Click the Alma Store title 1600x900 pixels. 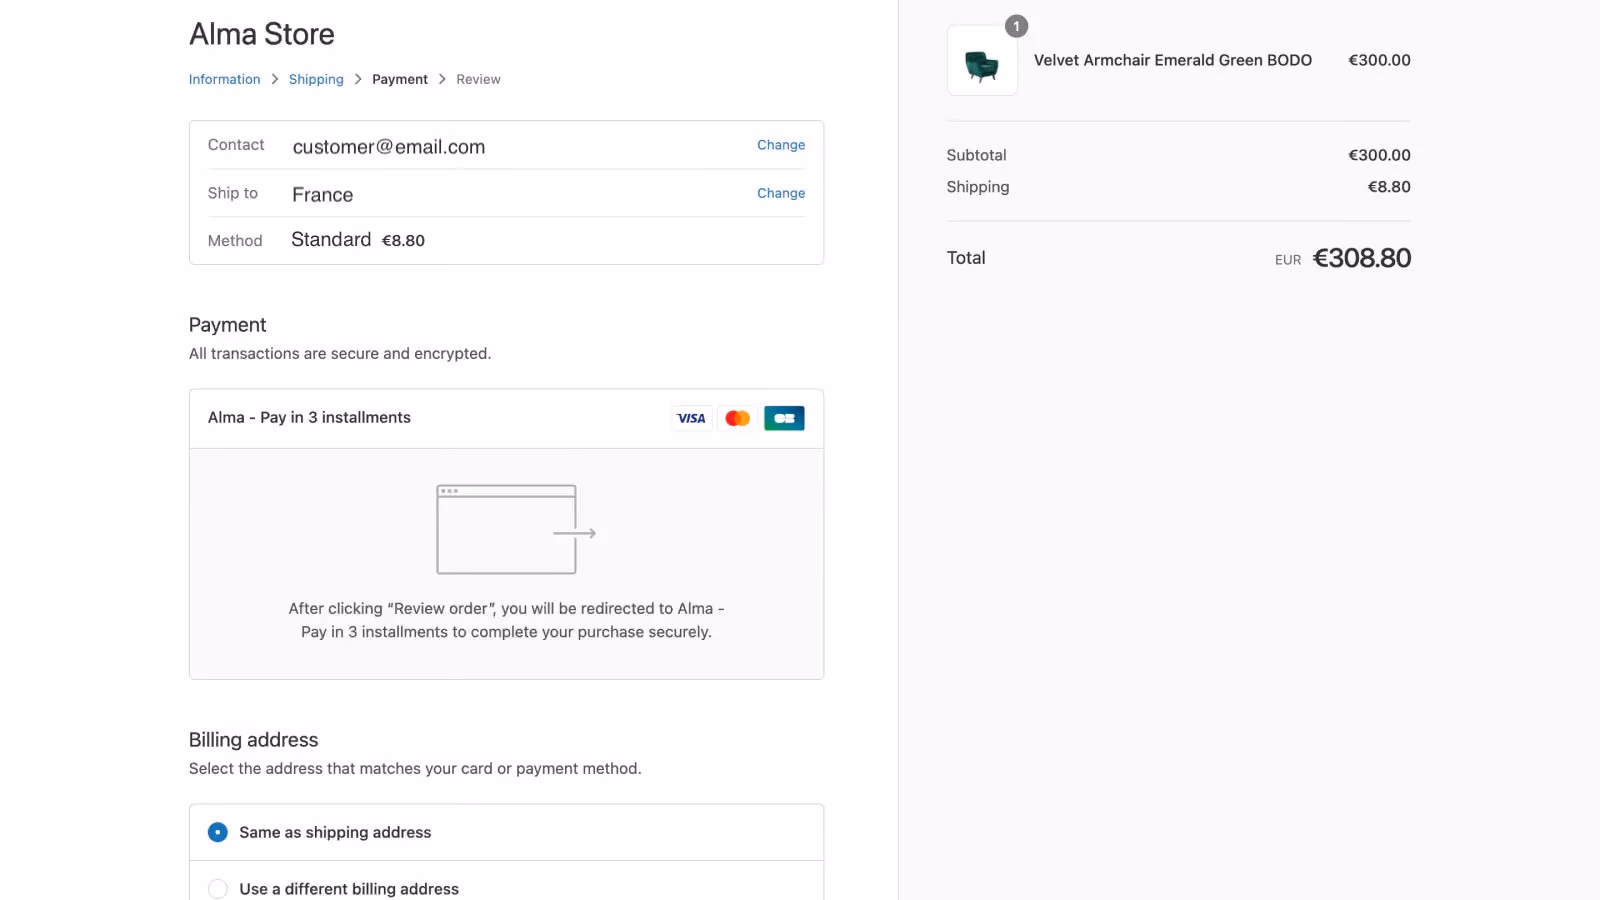pyautogui.click(x=262, y=34)
